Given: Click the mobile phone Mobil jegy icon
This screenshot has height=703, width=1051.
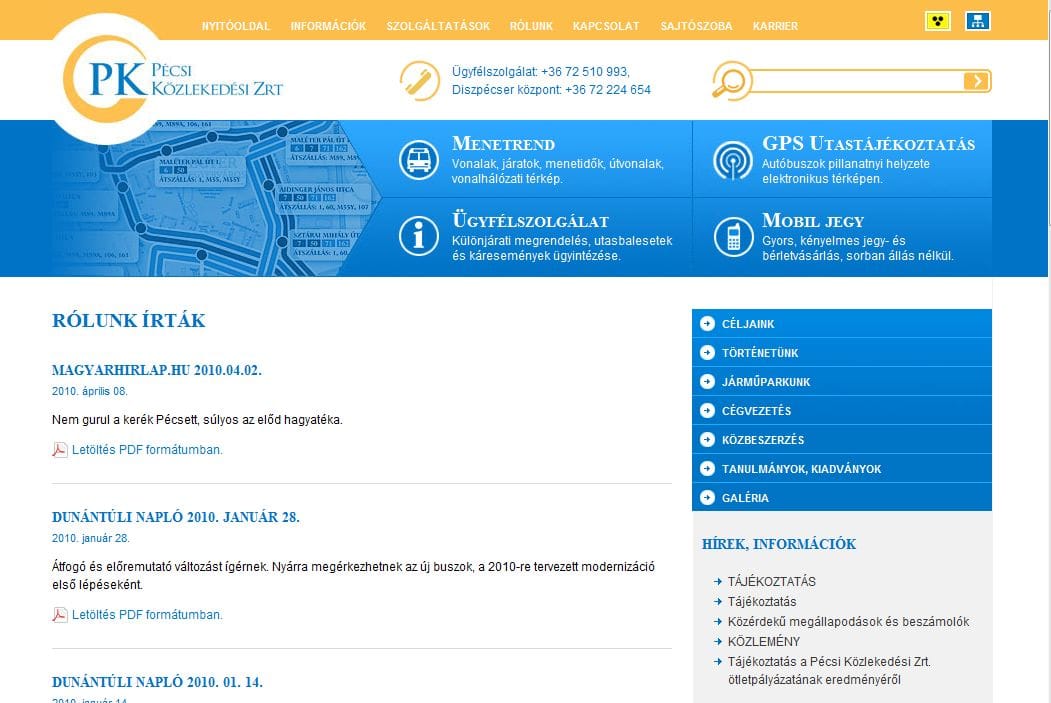Looking at the screenshot, I should (733, 237).
